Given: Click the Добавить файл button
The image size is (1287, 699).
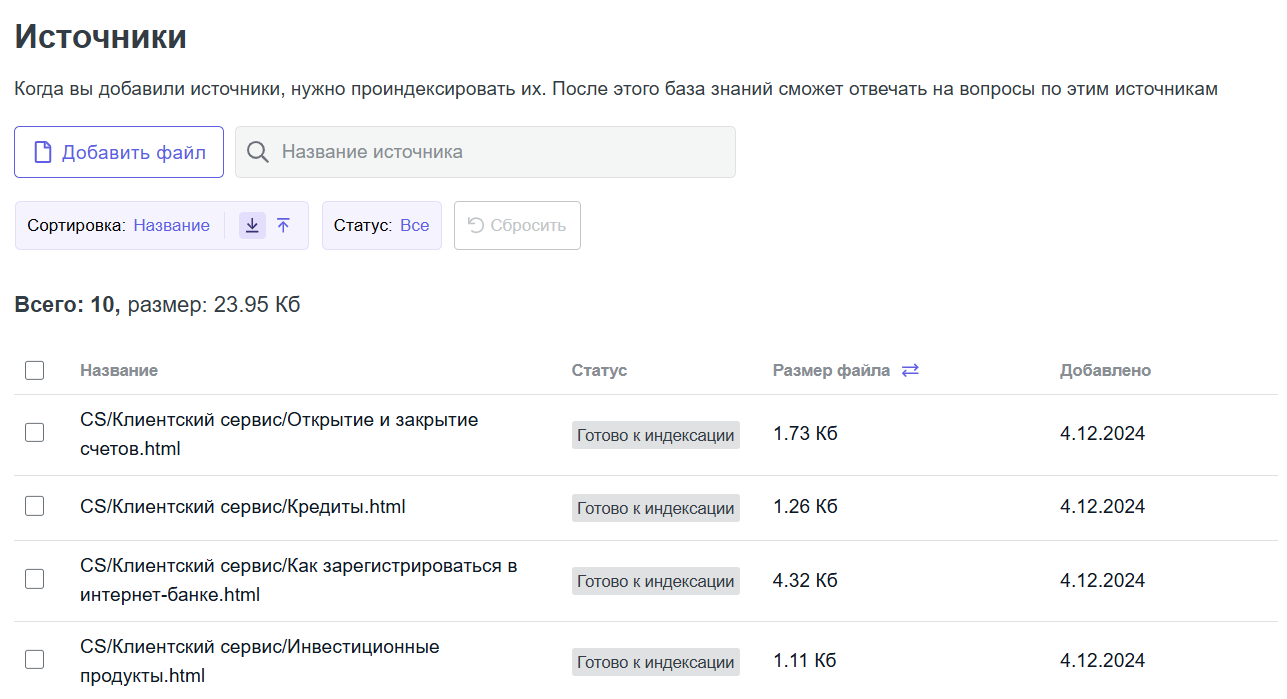Looking at the screenshot, I should pyautogui.click(x=119, y=152).
